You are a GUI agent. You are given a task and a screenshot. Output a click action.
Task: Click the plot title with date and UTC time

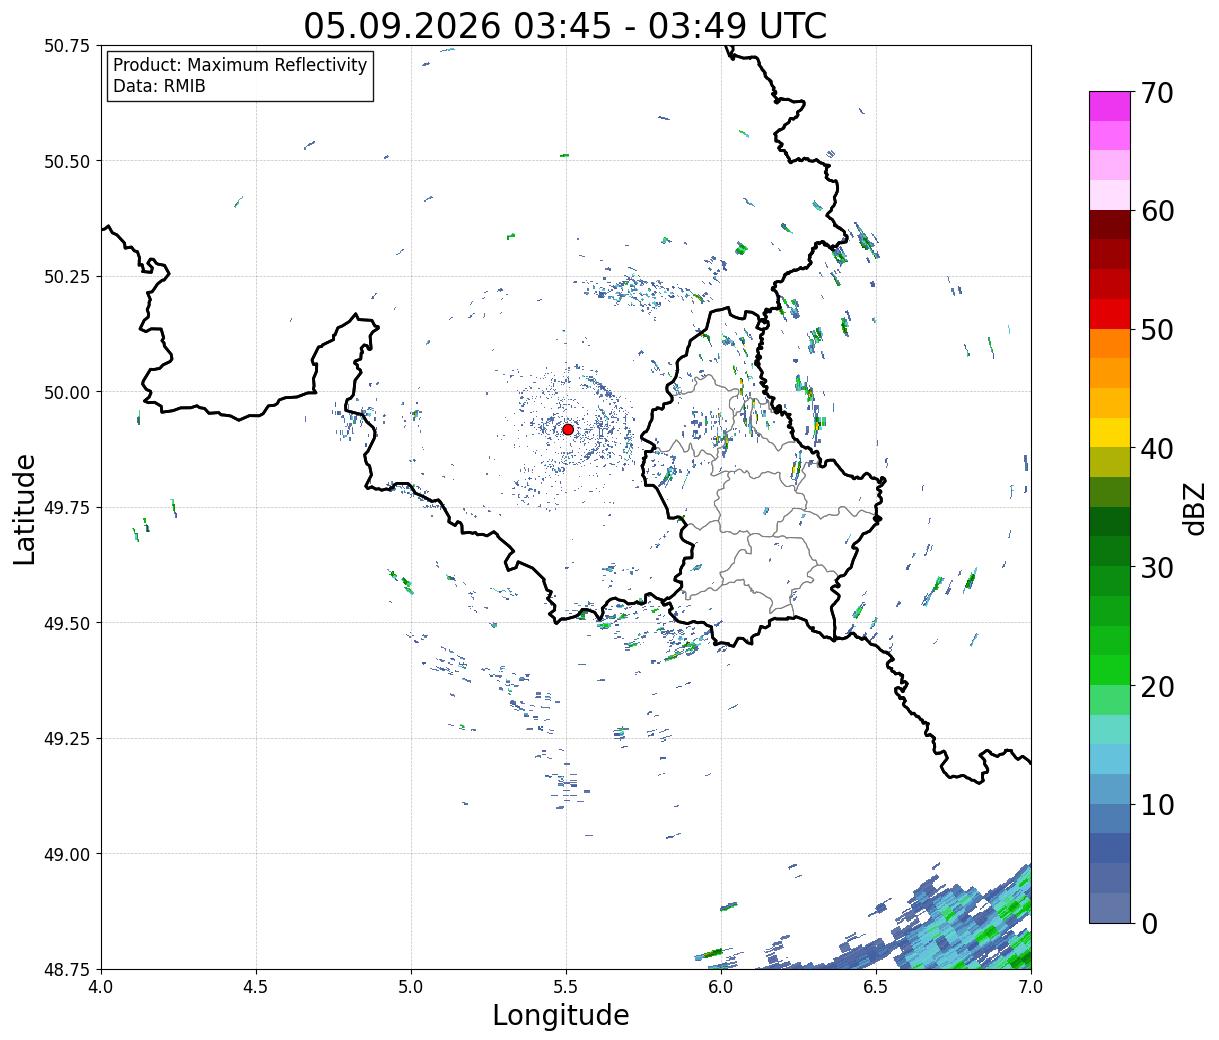[565, 25]
